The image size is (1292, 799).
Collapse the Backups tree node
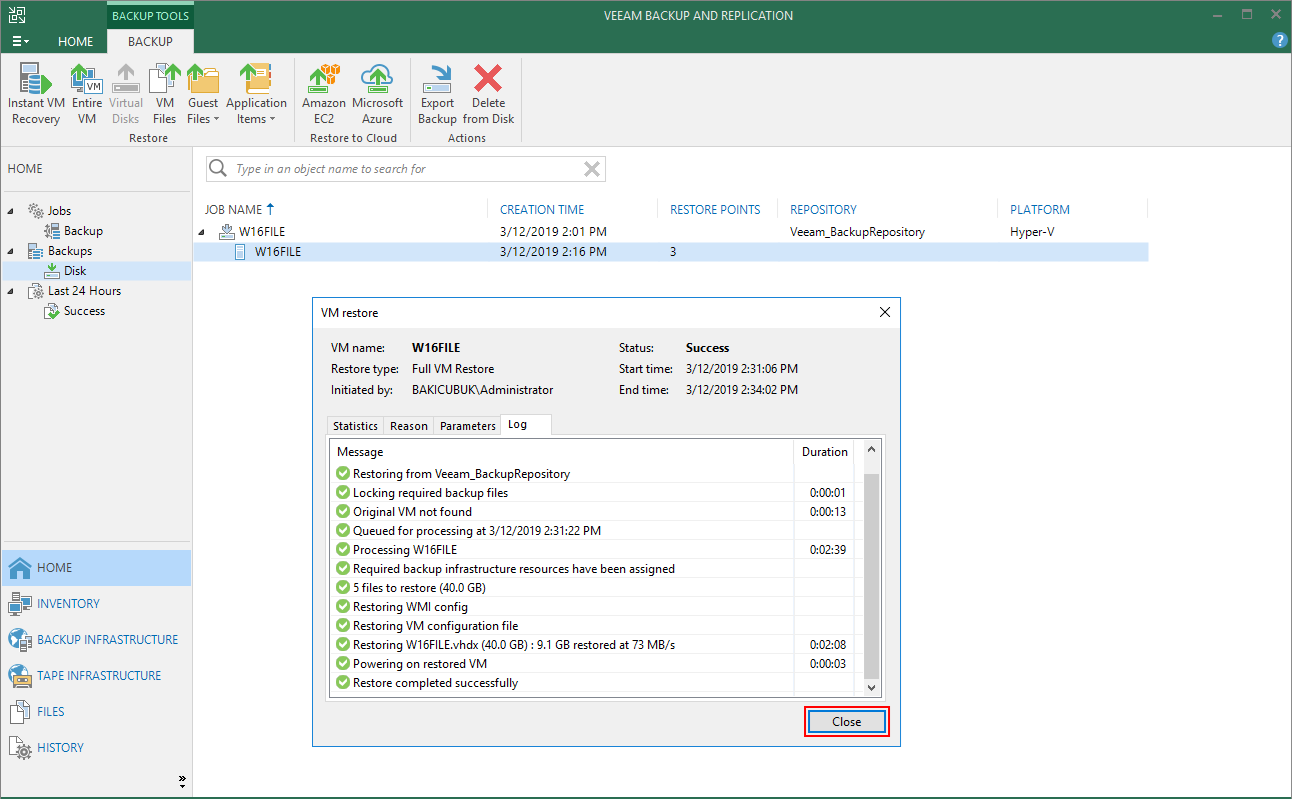point(12,251)
